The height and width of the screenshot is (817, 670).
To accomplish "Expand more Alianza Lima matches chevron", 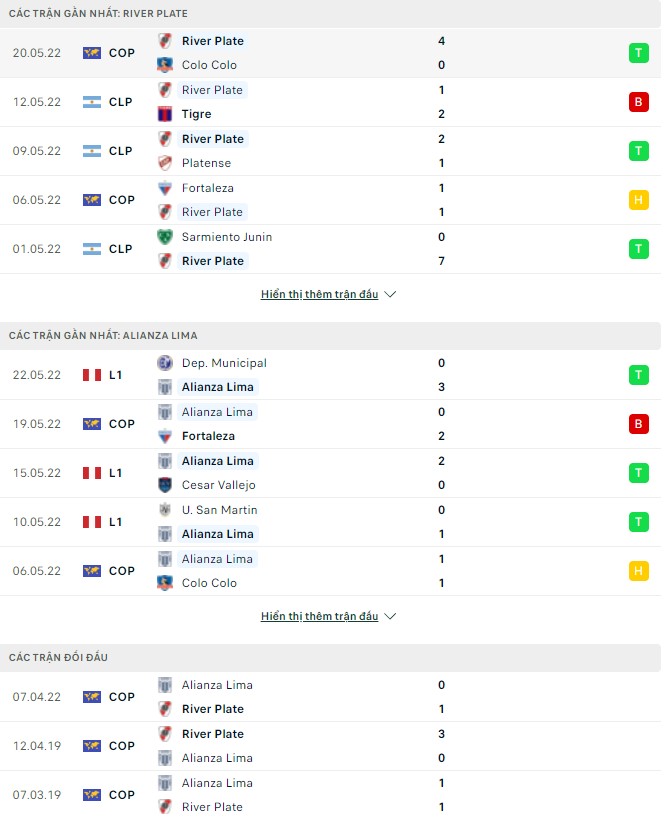I will [390, 617].
